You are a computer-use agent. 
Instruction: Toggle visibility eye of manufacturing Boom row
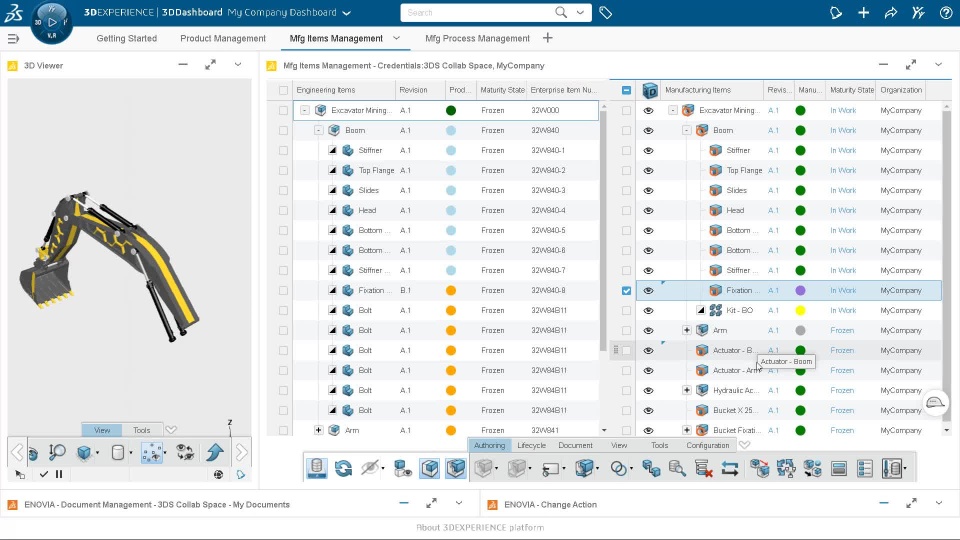tap(648, 130)
